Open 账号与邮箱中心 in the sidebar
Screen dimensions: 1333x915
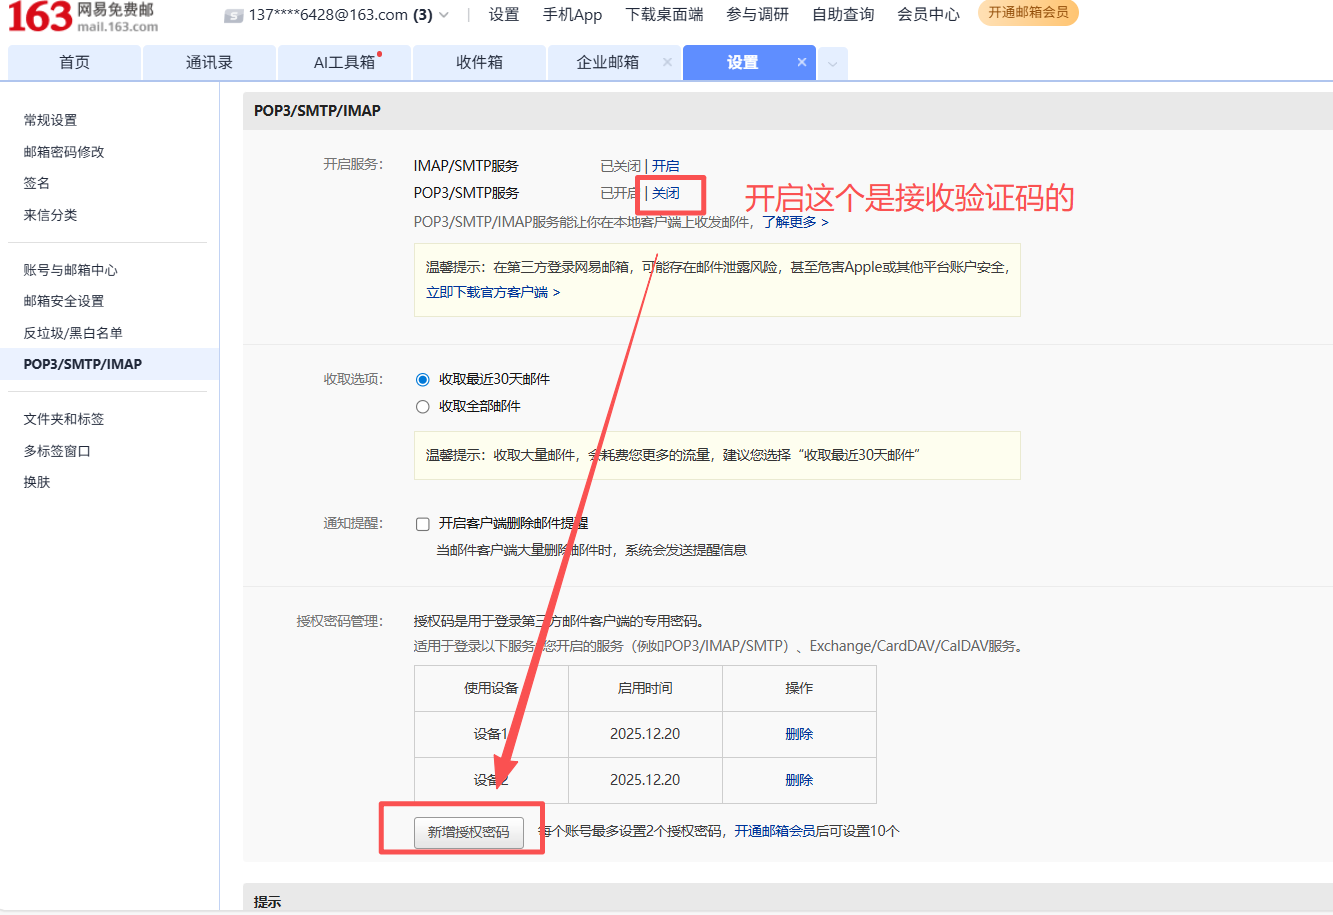(70, 270)
